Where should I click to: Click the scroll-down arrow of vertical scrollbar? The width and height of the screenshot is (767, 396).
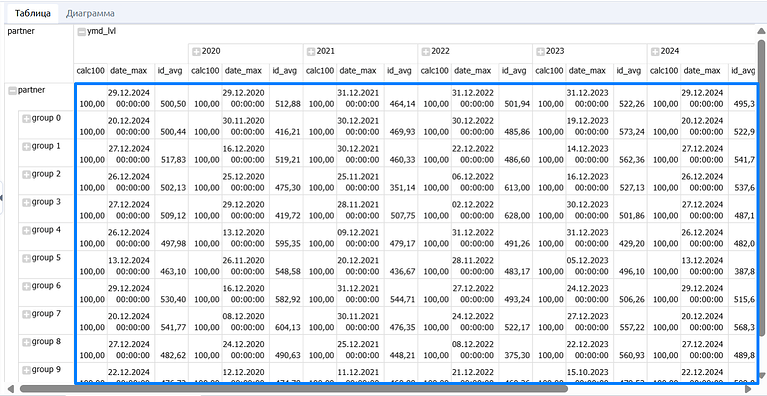point(761,377)
